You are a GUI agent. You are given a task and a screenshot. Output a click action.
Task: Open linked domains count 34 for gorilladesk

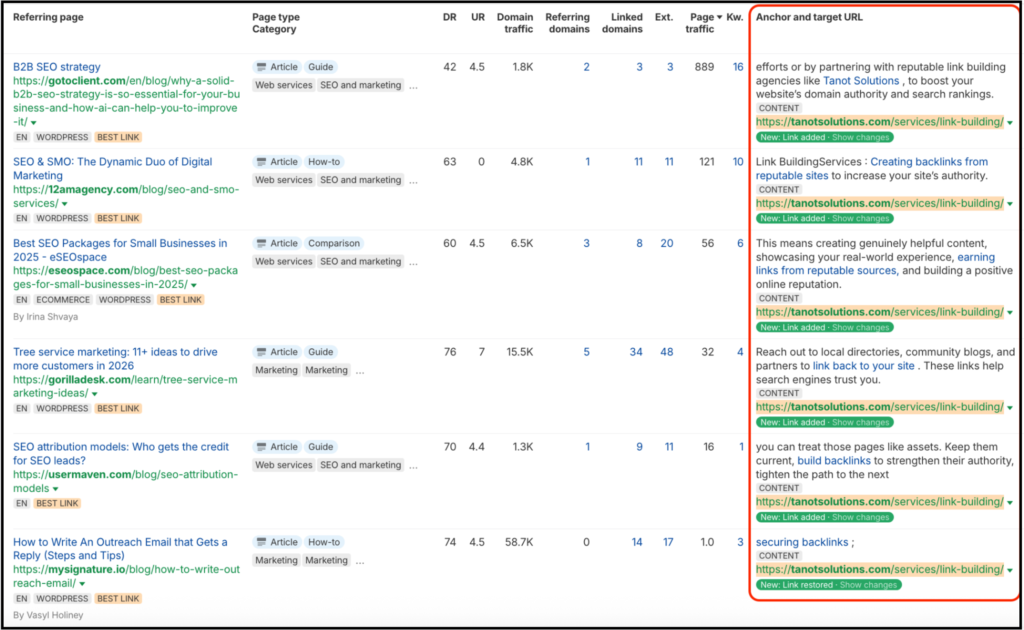pyautogui.click(x=635, y=352)
